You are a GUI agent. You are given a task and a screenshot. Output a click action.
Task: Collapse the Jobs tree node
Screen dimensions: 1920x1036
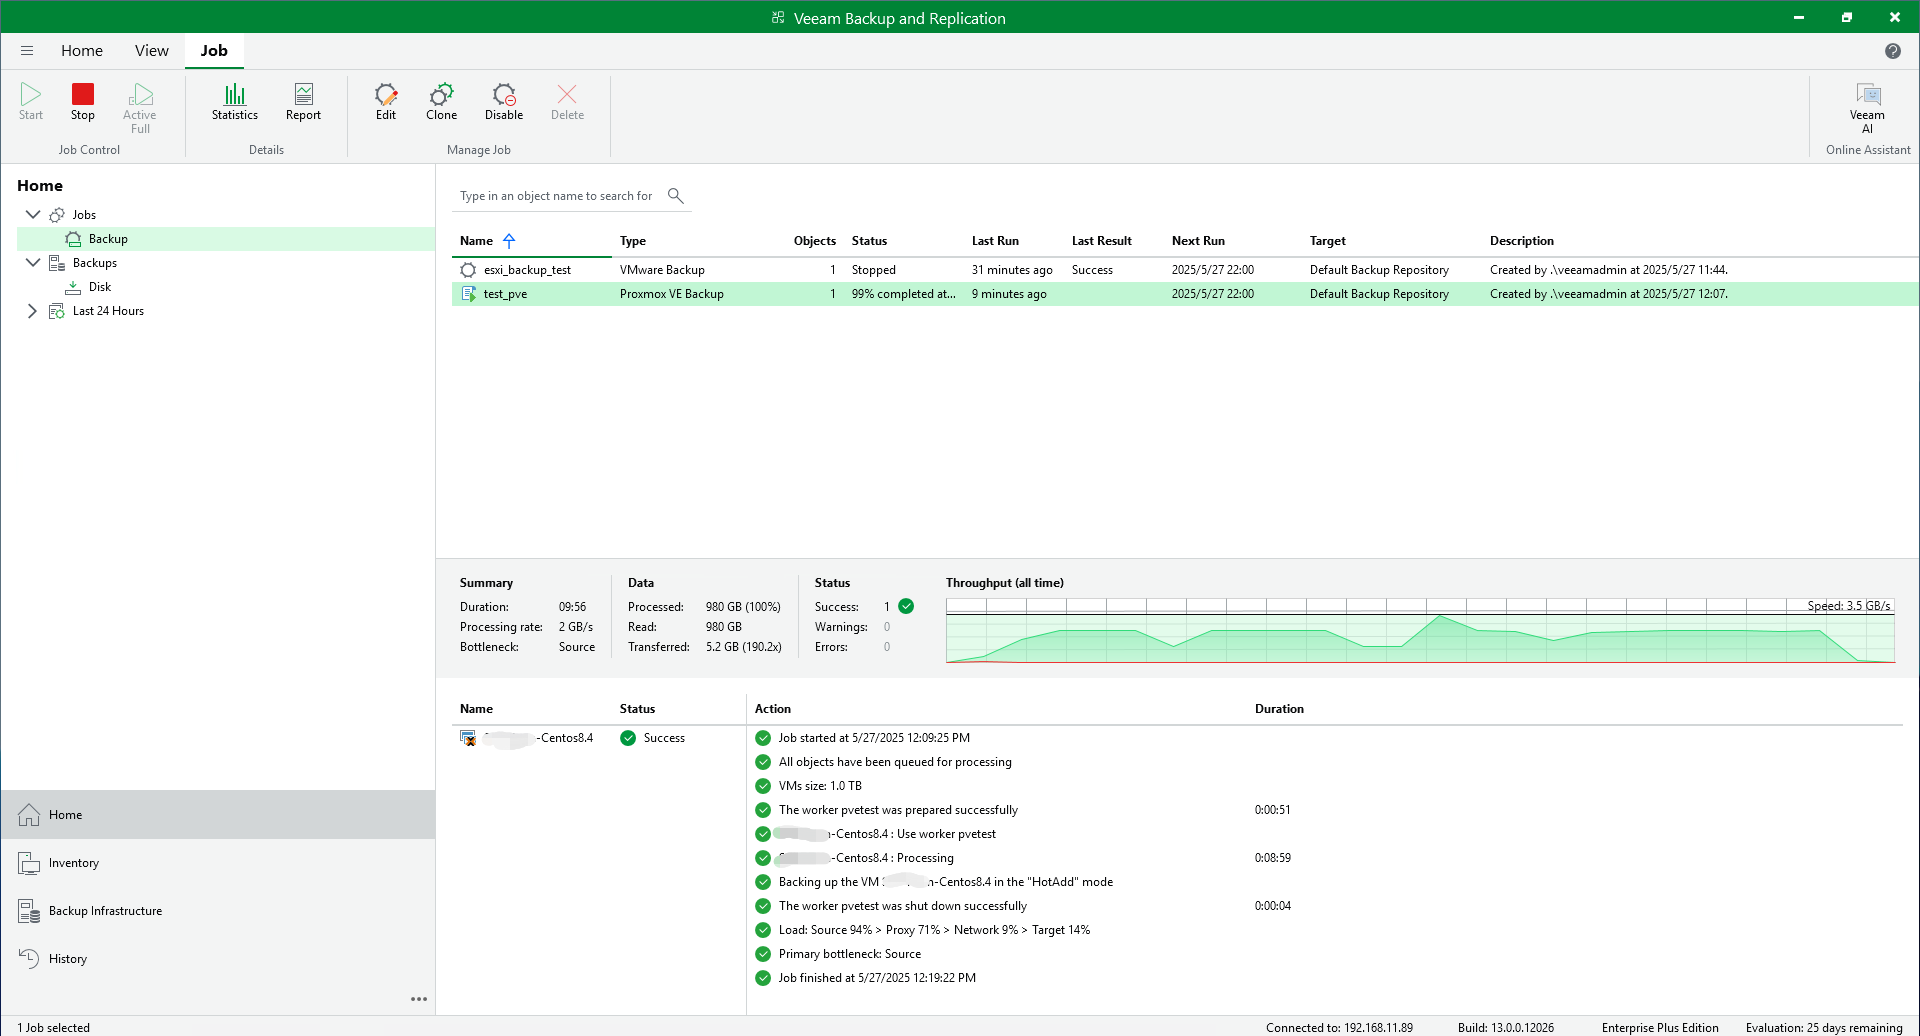[33, 214]
